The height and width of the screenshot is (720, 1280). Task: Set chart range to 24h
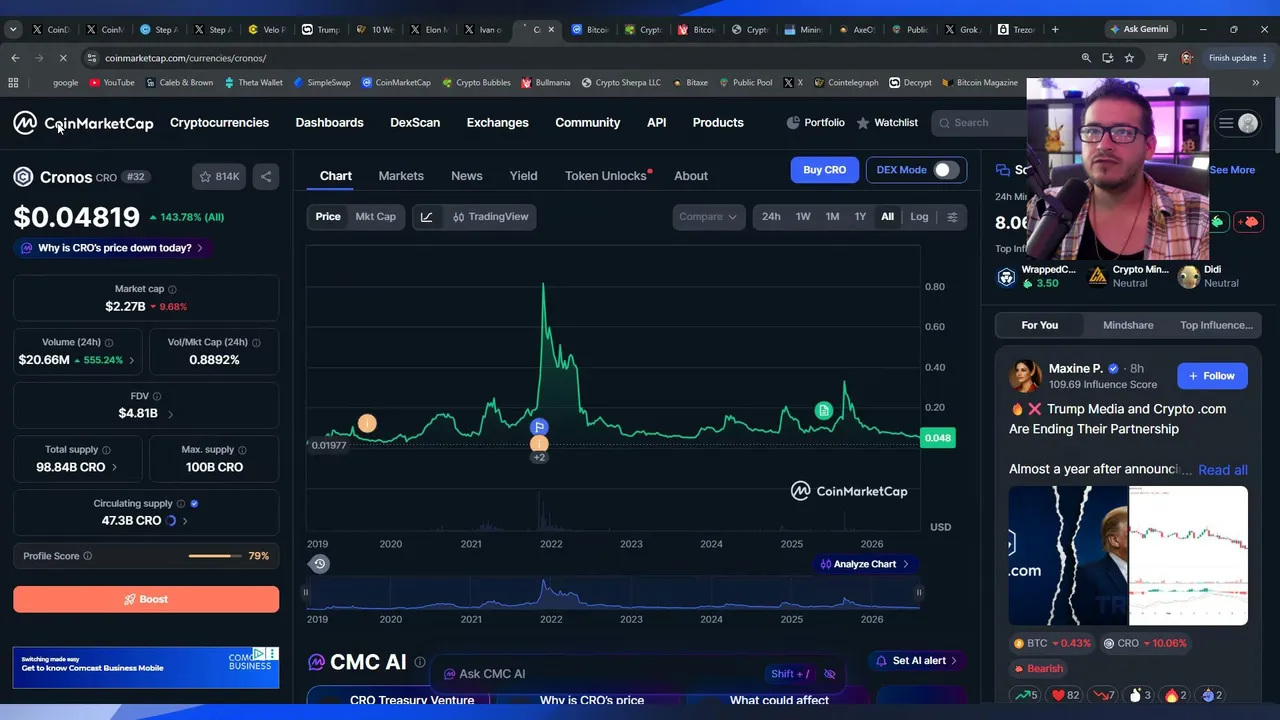click(771, 217)
